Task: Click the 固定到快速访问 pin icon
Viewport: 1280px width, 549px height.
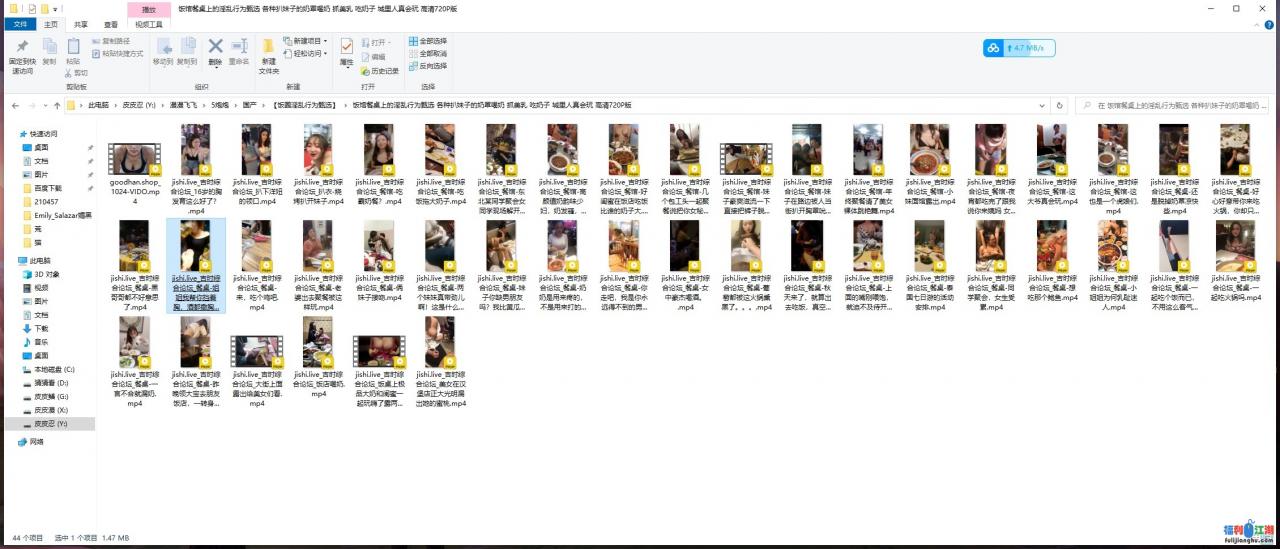Action: point(21,50)
